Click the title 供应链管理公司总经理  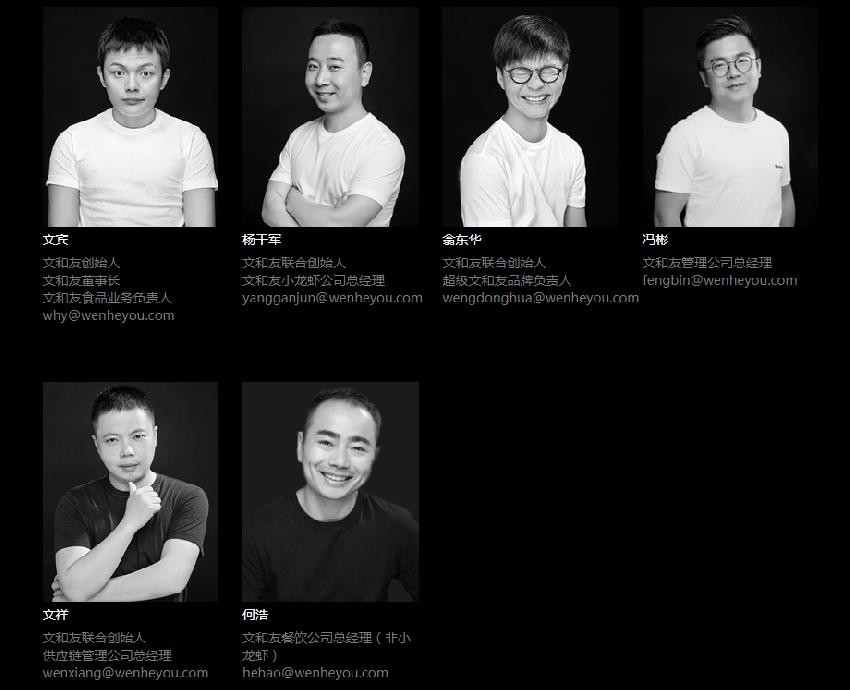coord(107,655)
